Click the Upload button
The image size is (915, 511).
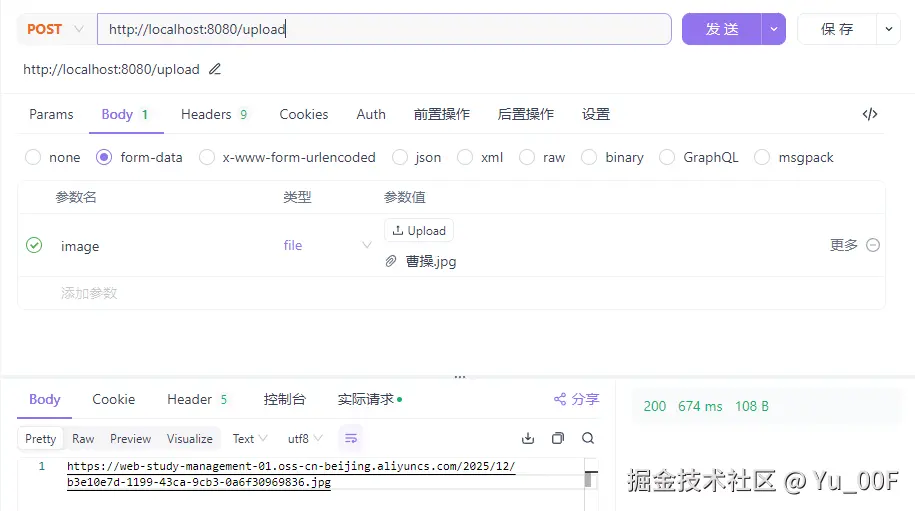coord(419,230)
